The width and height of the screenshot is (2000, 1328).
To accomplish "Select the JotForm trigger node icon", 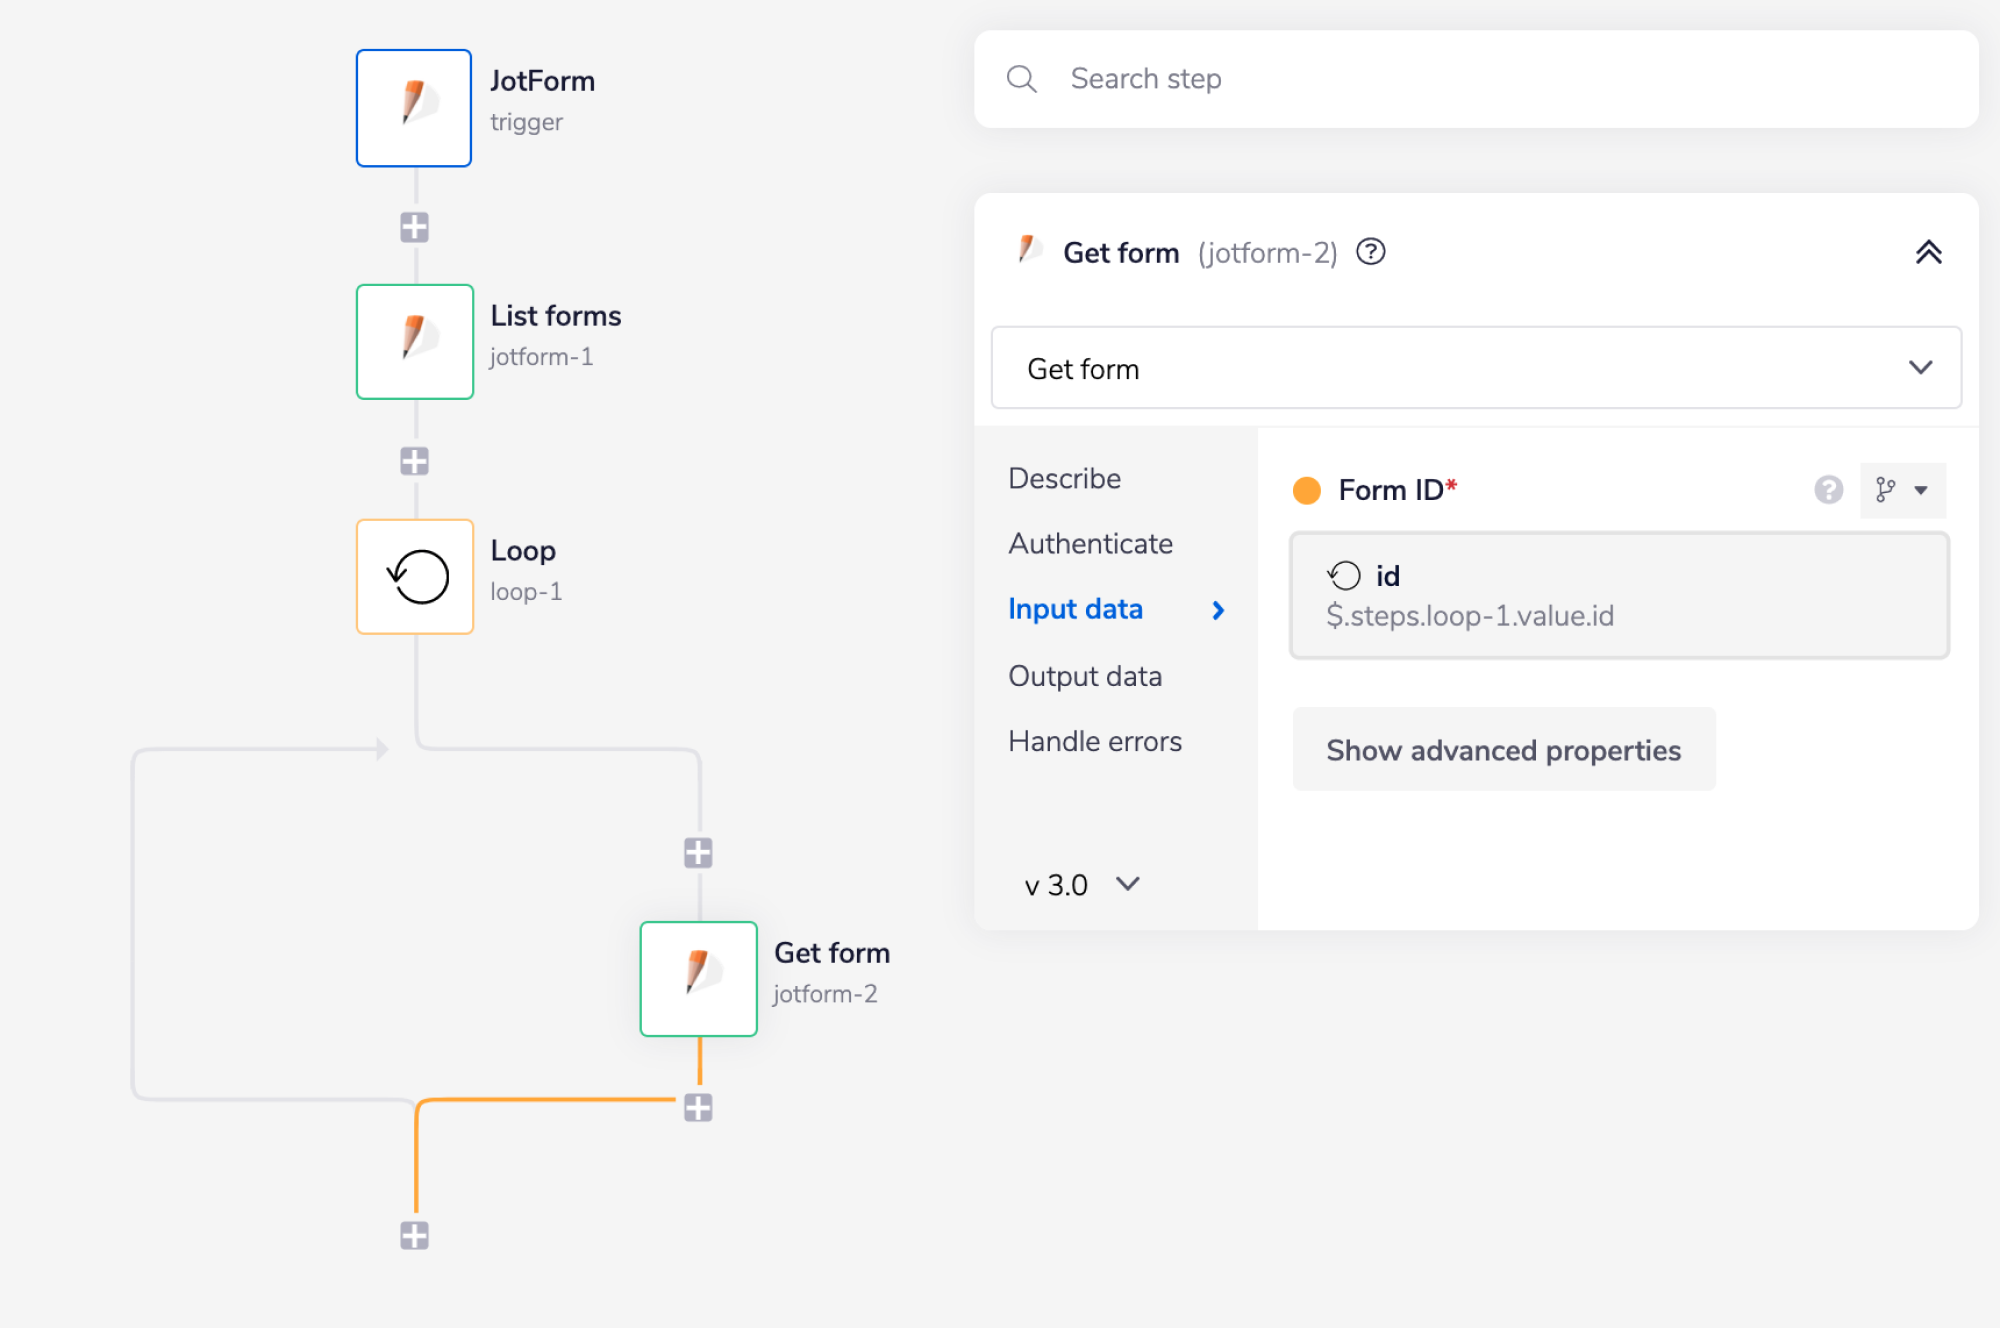I will click(413, 107).
